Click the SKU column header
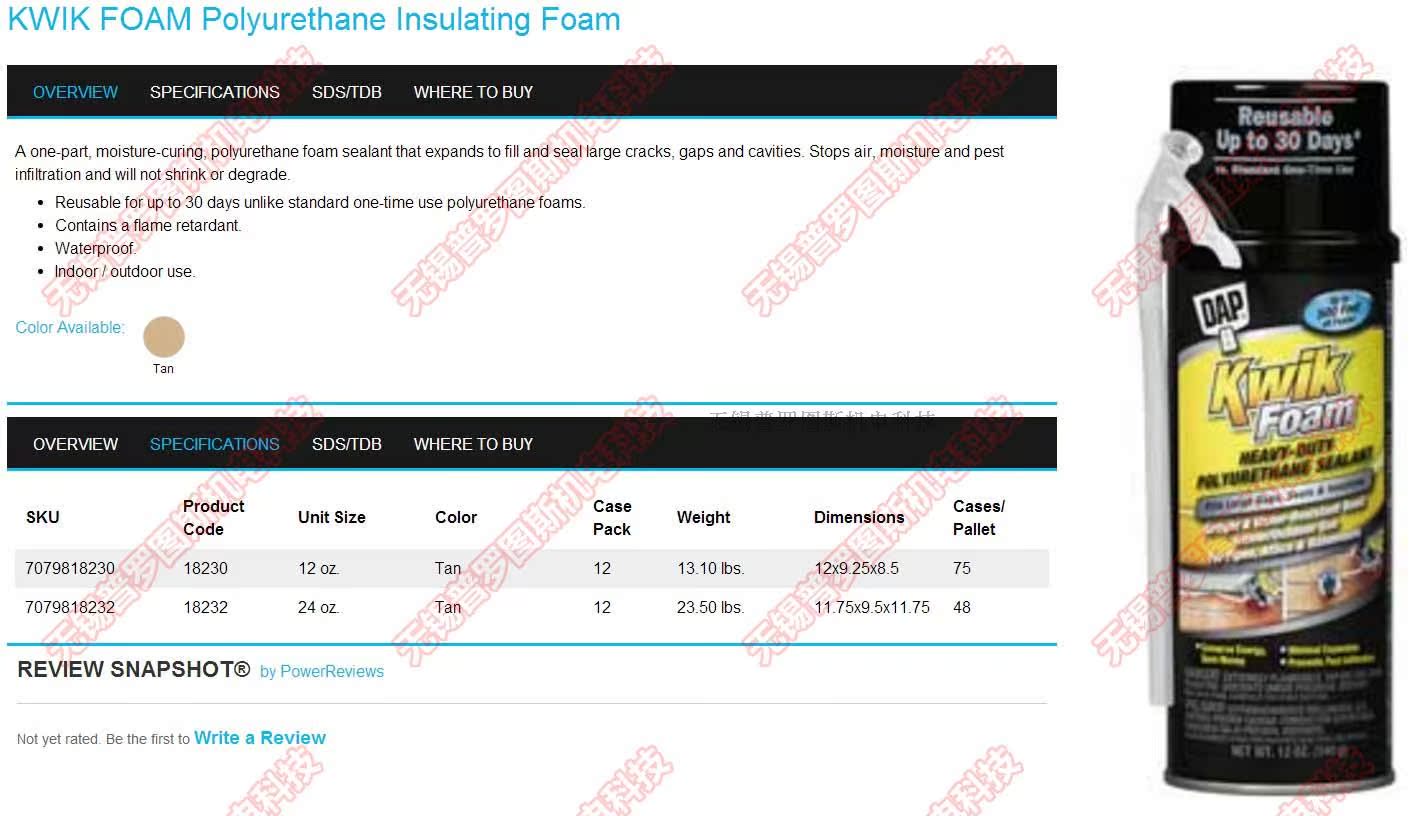The width and height of the screenshot is (1414, 816). click(x=43, y=517)
